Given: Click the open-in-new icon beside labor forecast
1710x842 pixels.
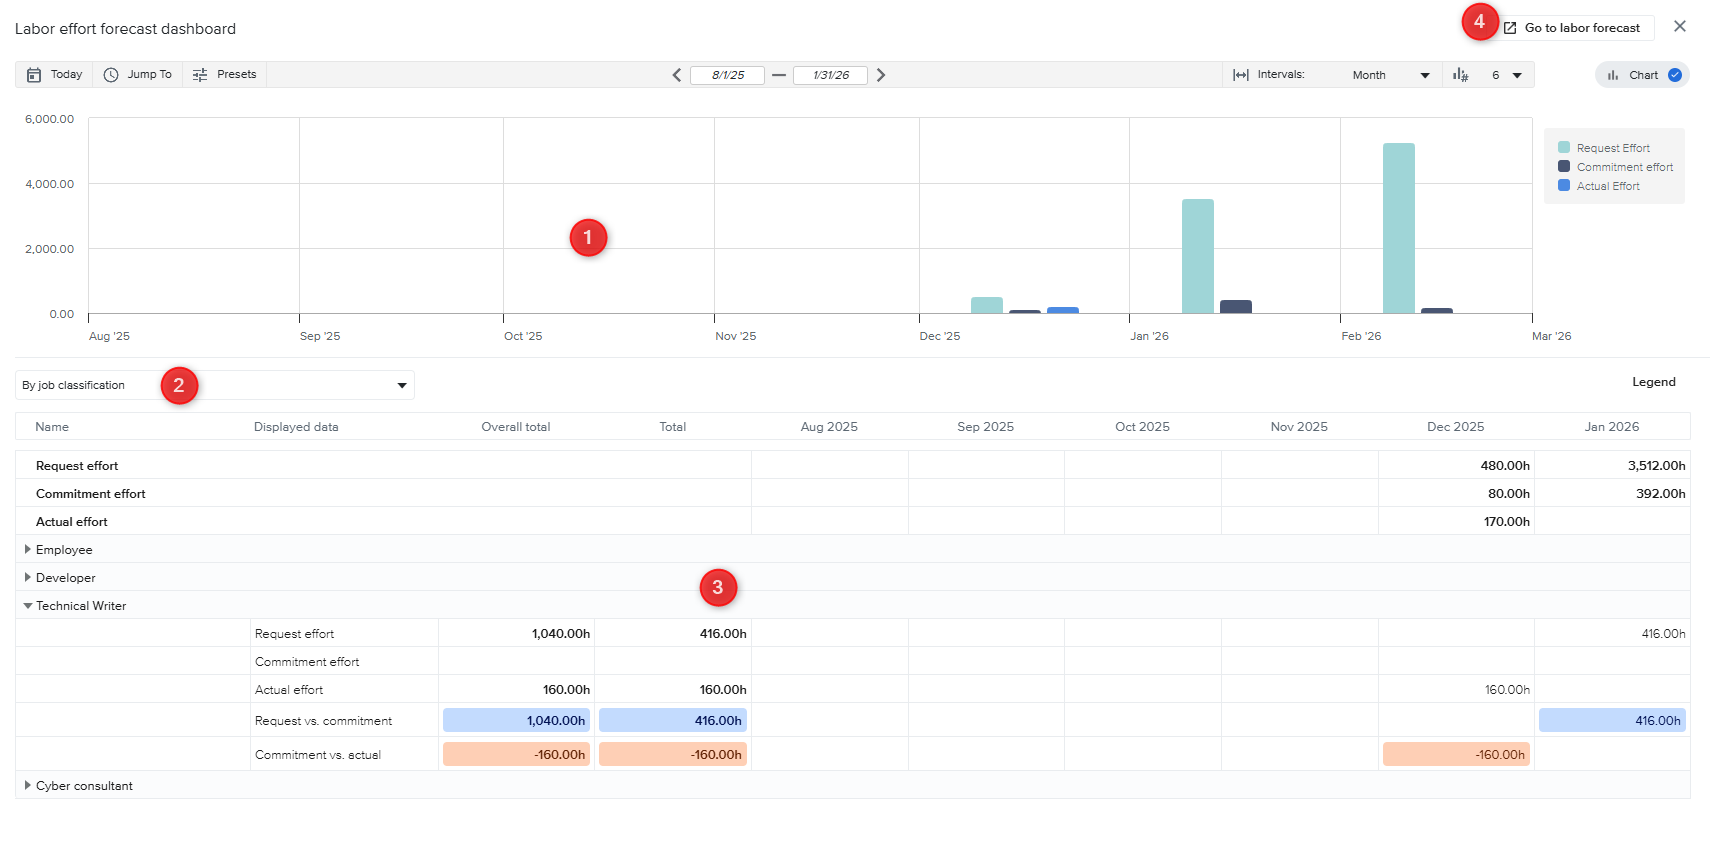Looking at the screenshot, I should coord(1510,28).
